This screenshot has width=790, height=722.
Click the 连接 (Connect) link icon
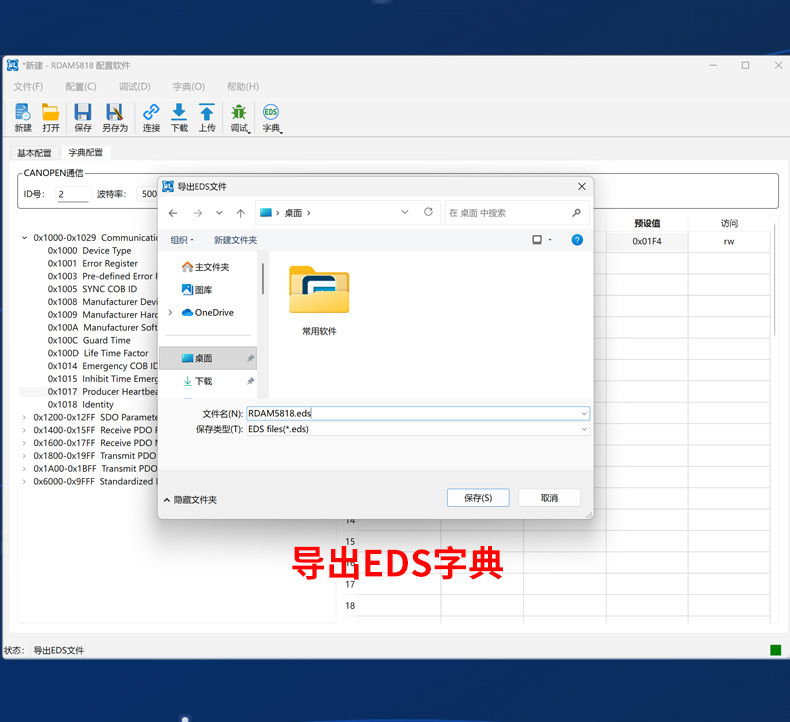[x=151, y=113]
